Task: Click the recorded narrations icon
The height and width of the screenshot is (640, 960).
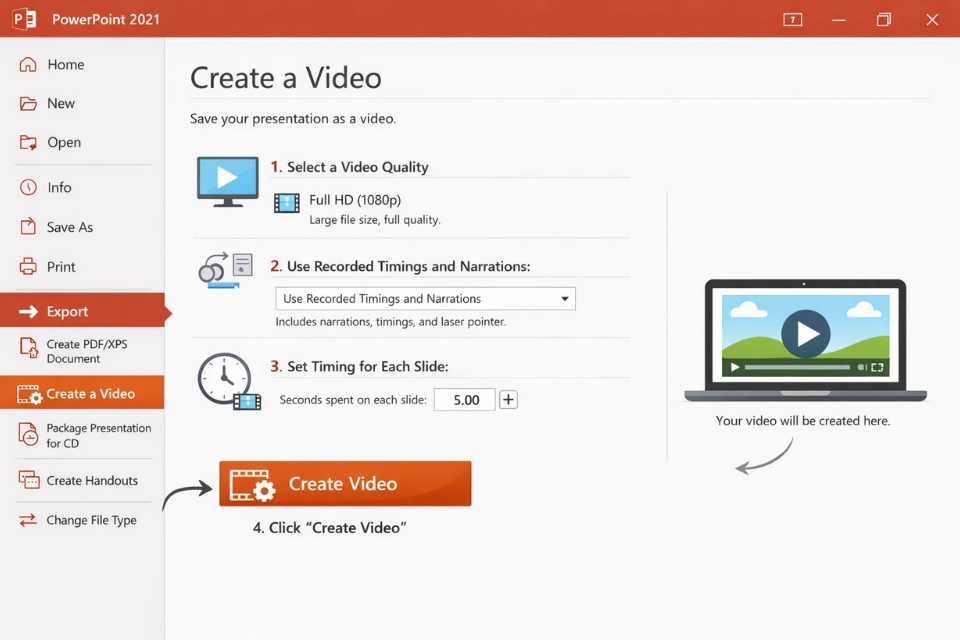Action: coord(227,270)
